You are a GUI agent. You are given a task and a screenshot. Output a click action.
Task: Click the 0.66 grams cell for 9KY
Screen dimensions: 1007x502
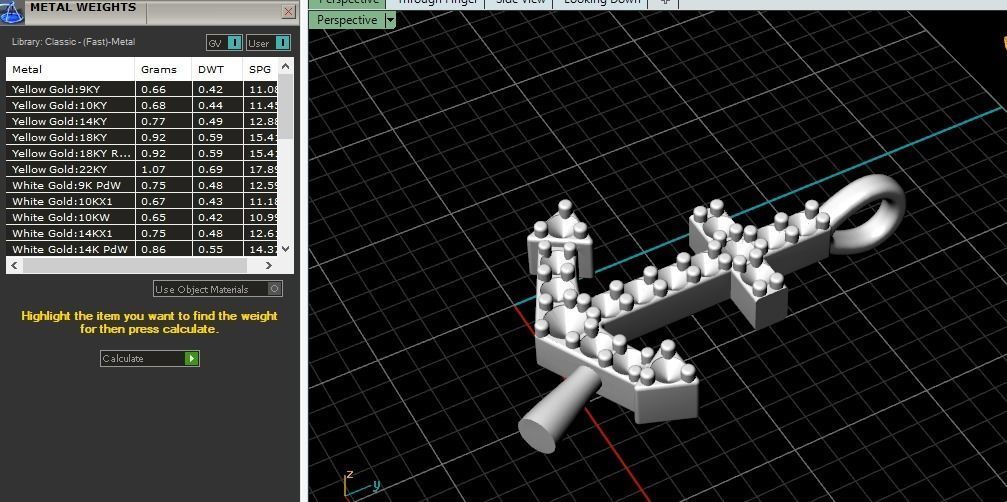(x=163, y=89)
